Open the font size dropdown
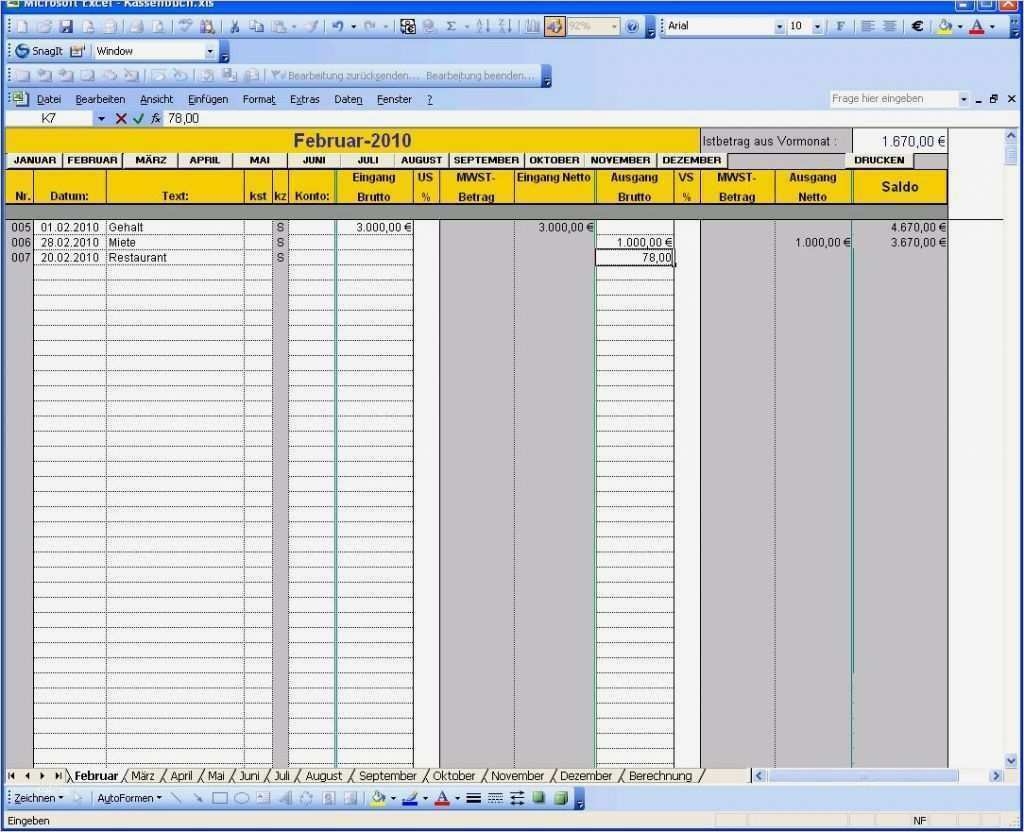Viewport: 1024px width, 832px height. tap(818, 26)
